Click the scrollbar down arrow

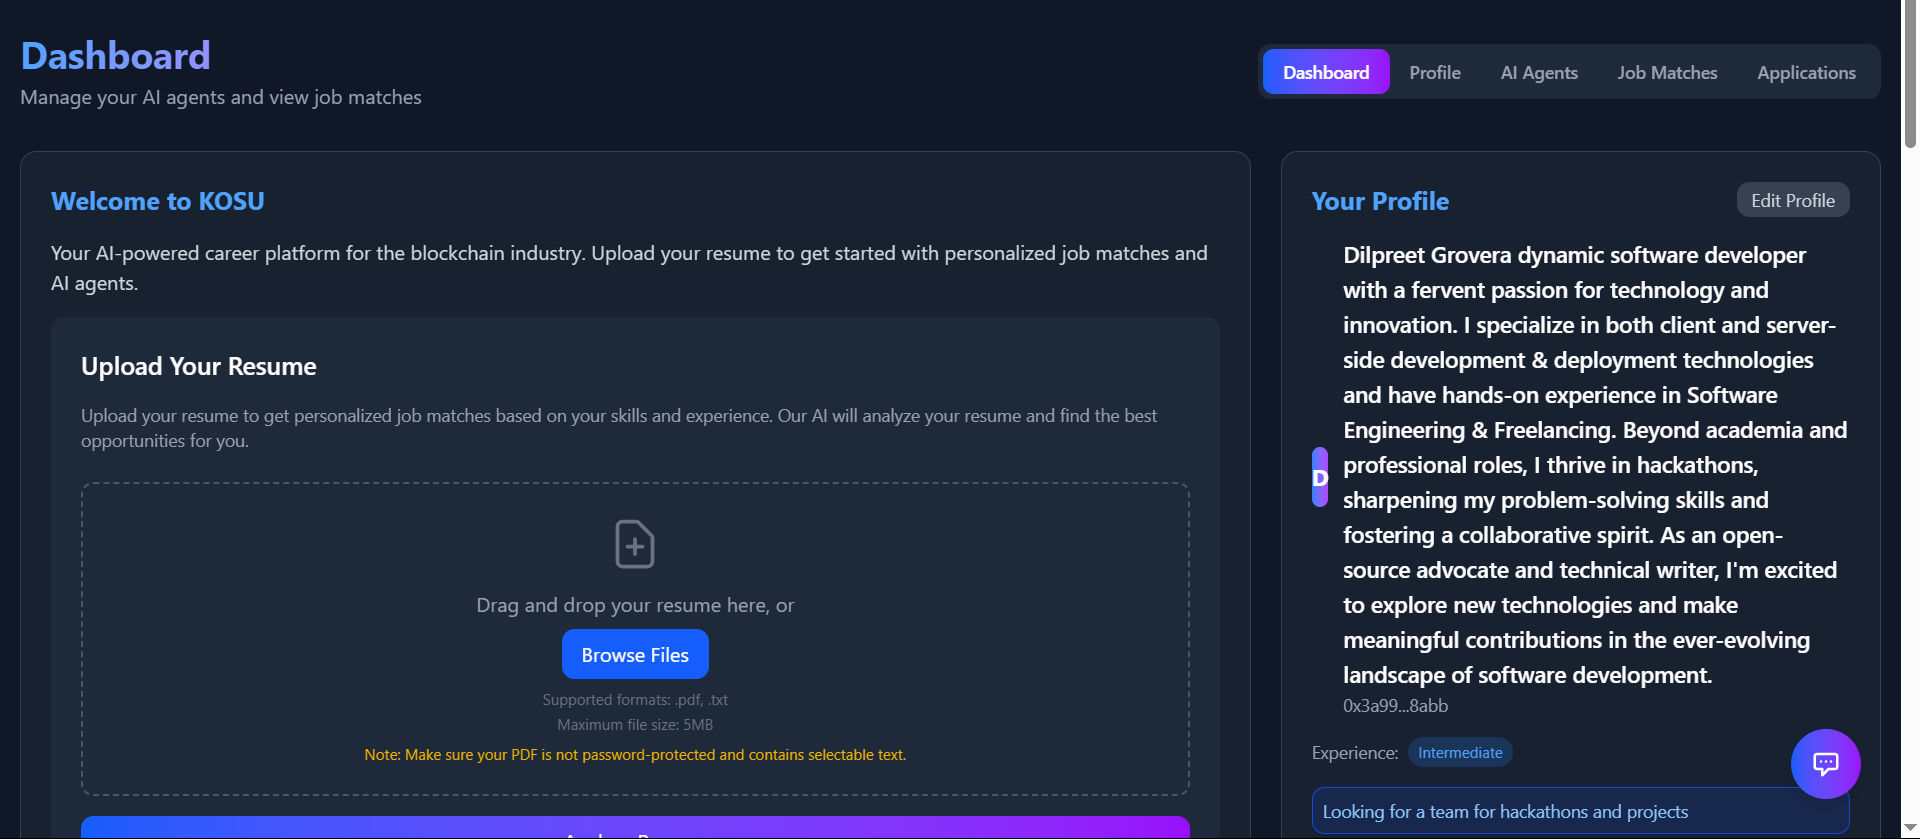[x=1910, y=830]
